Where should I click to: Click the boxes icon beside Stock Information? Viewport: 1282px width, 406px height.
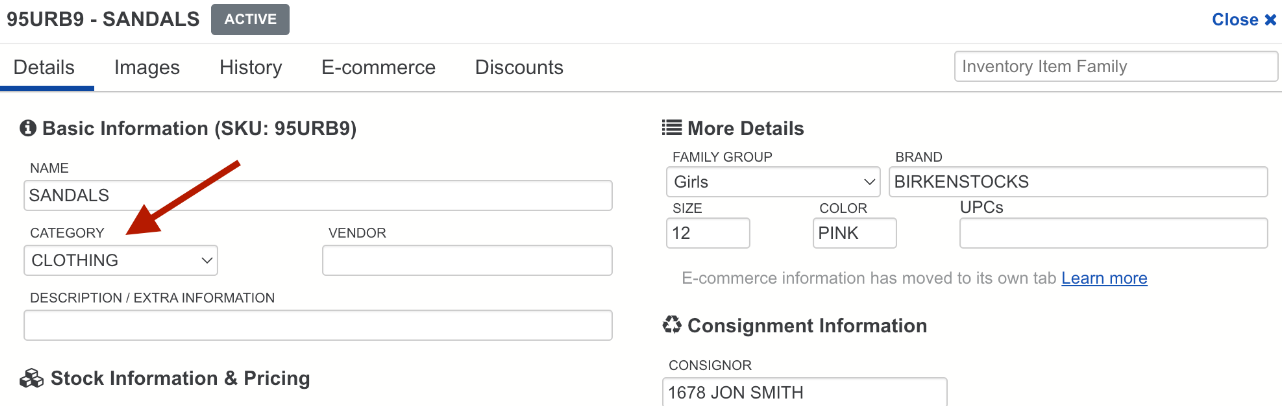point(32,379)
